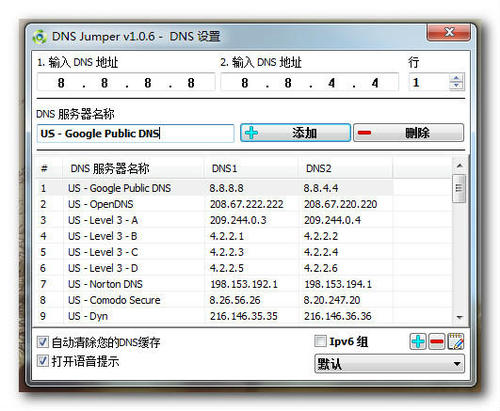Click the DNS list scrollbar thumb
The height and width of the screenshot is (411, 500).
coord(459,188)
